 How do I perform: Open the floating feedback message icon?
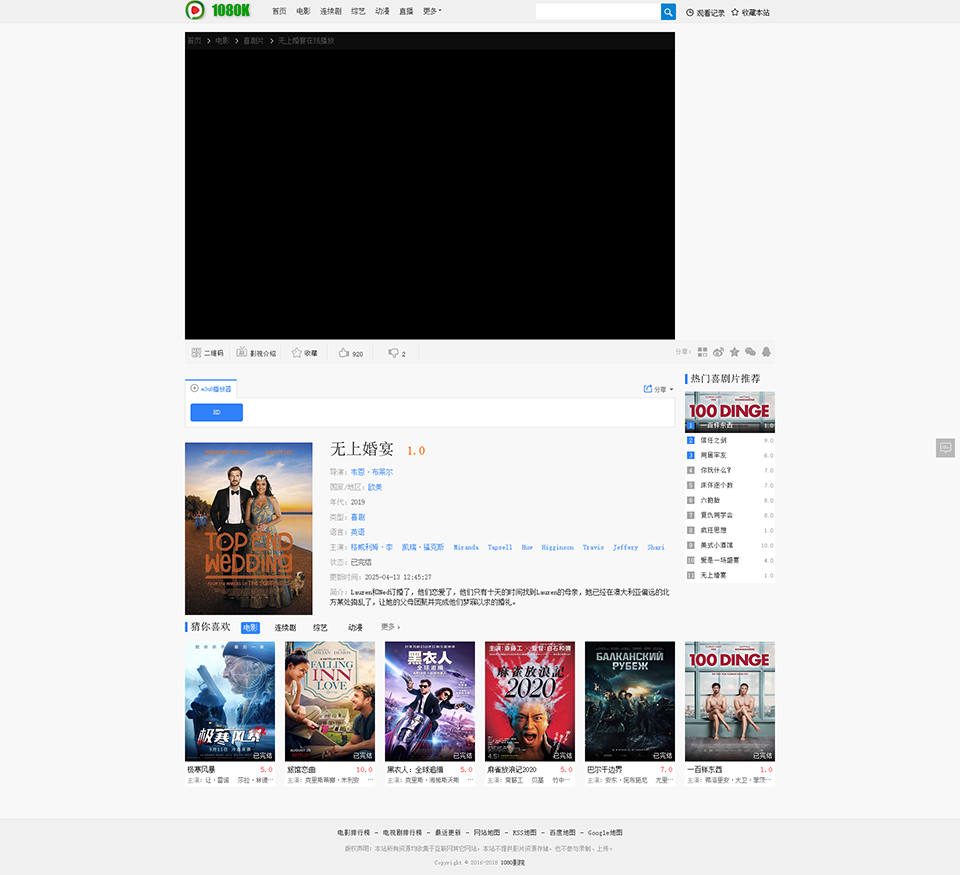pos(945,448)
